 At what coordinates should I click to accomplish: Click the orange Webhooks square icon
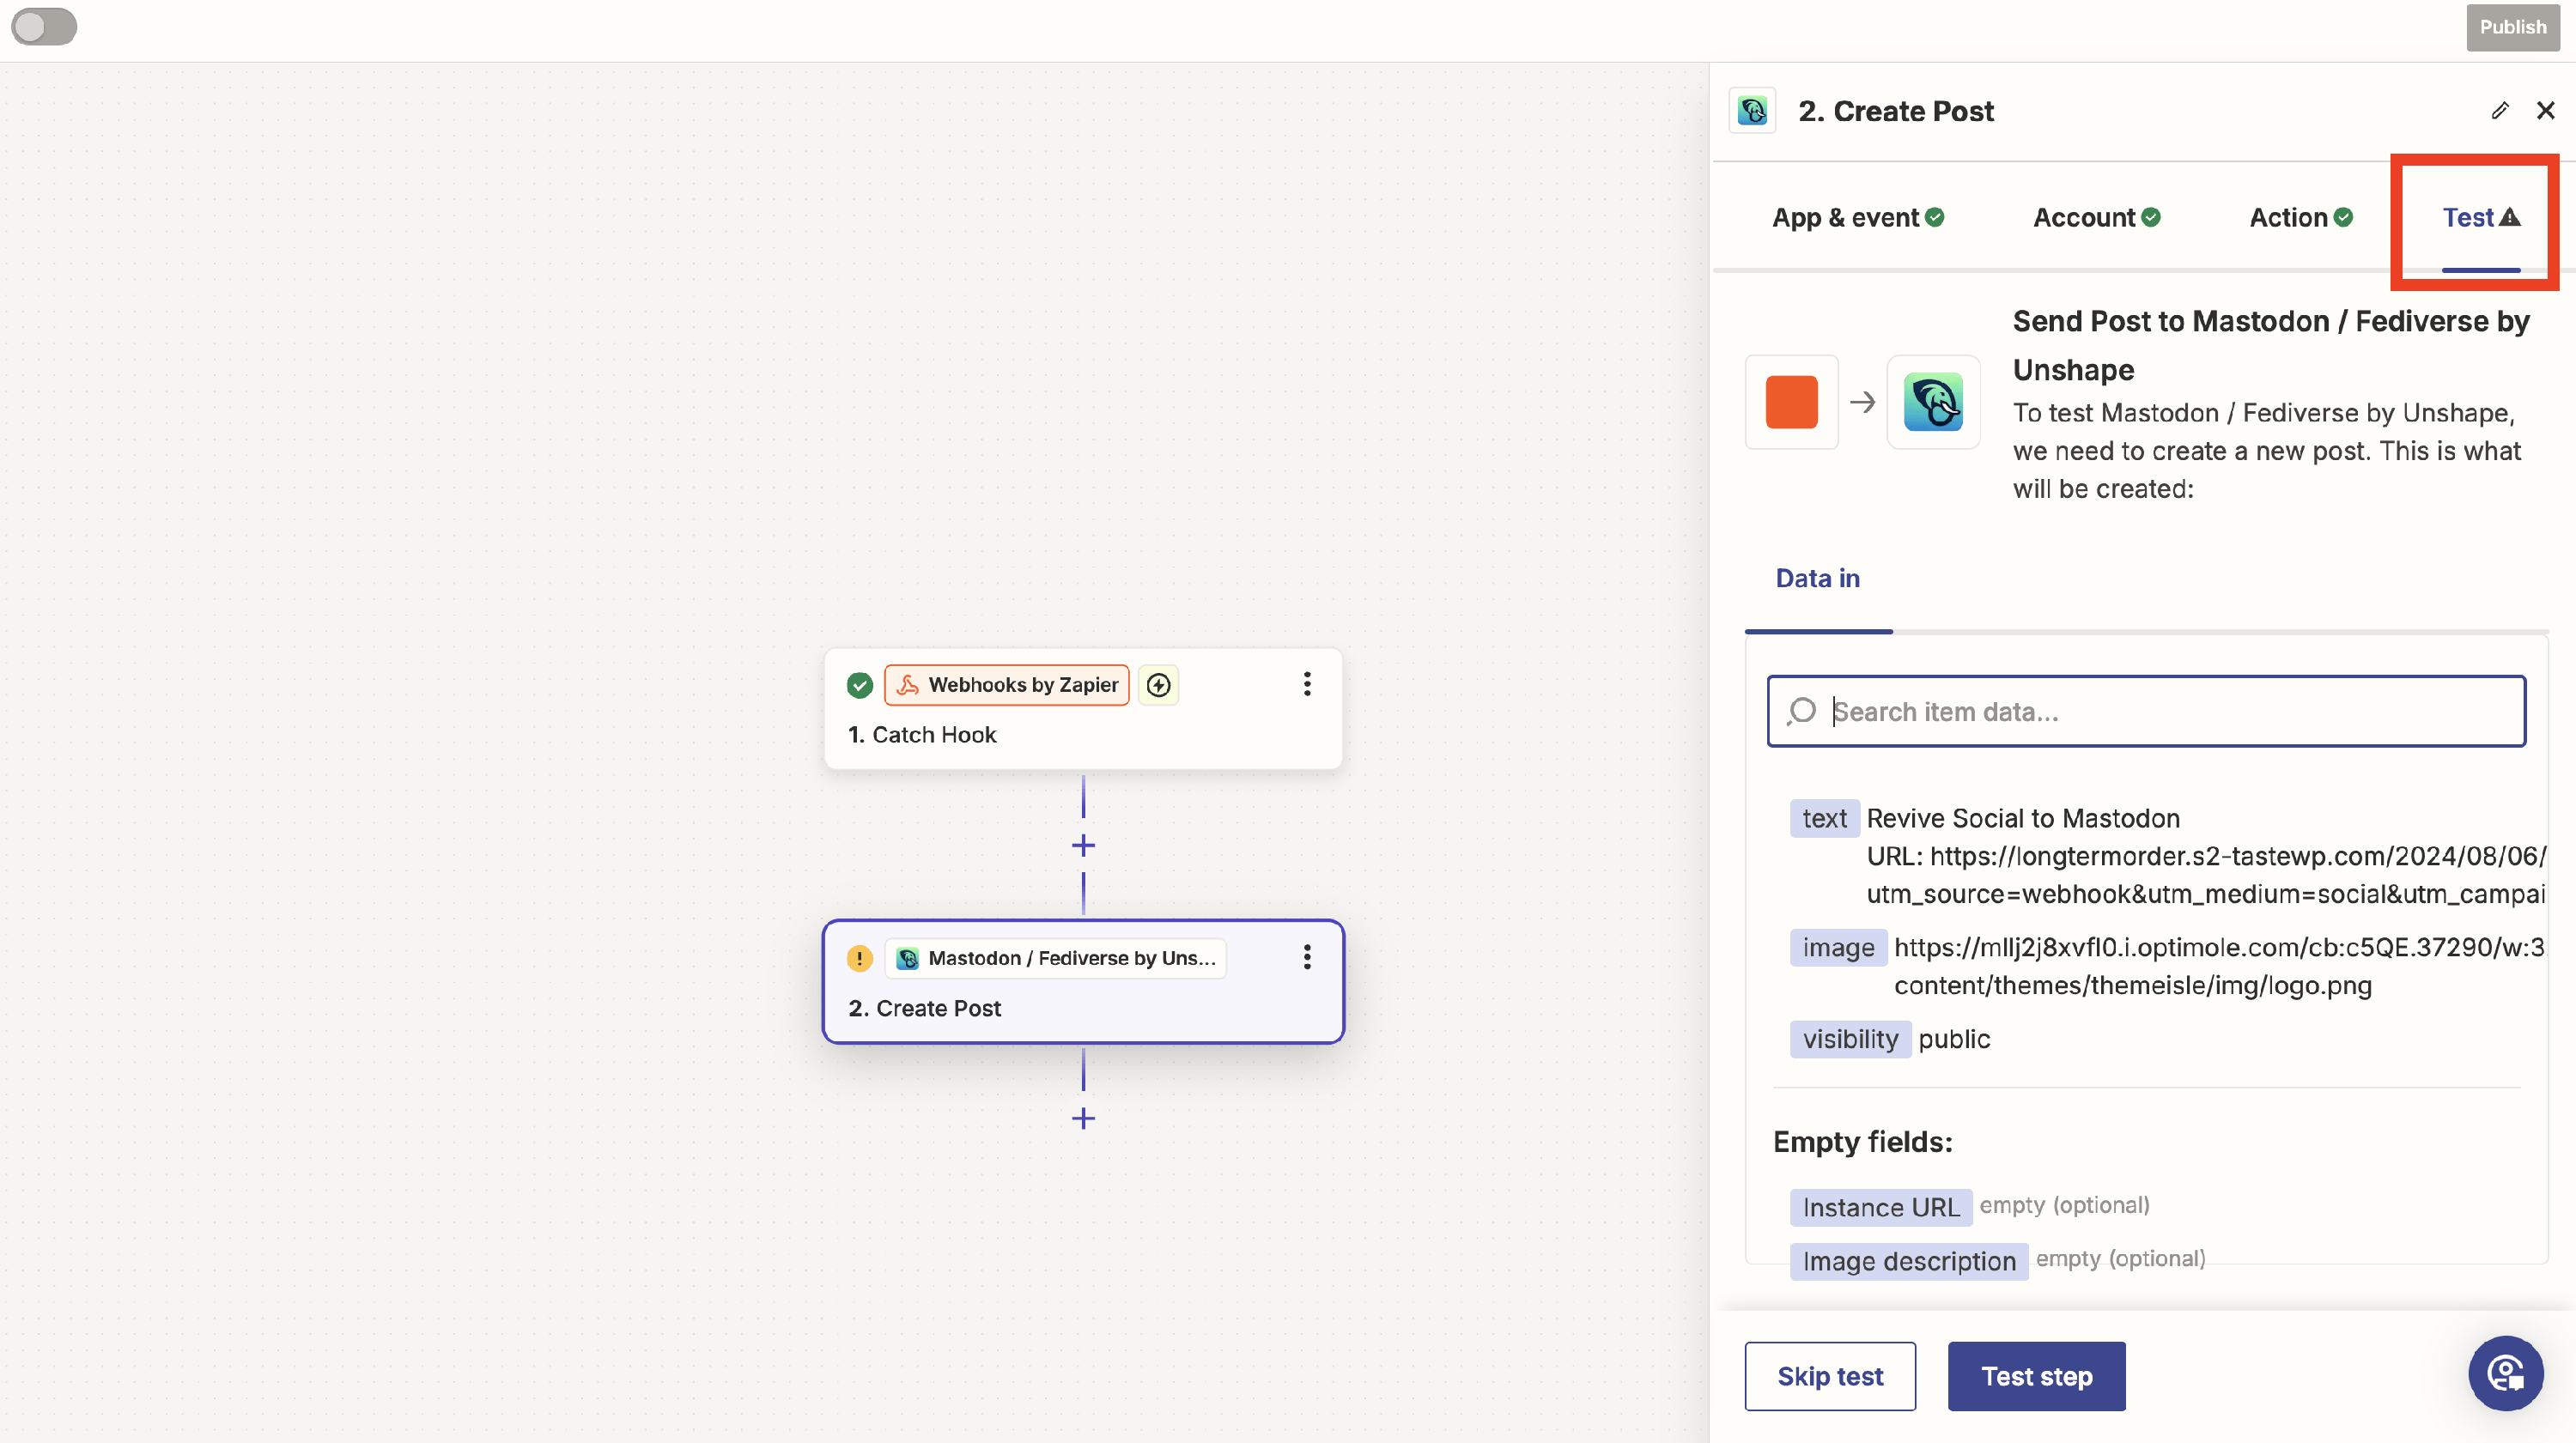(x=1791, y=402)
